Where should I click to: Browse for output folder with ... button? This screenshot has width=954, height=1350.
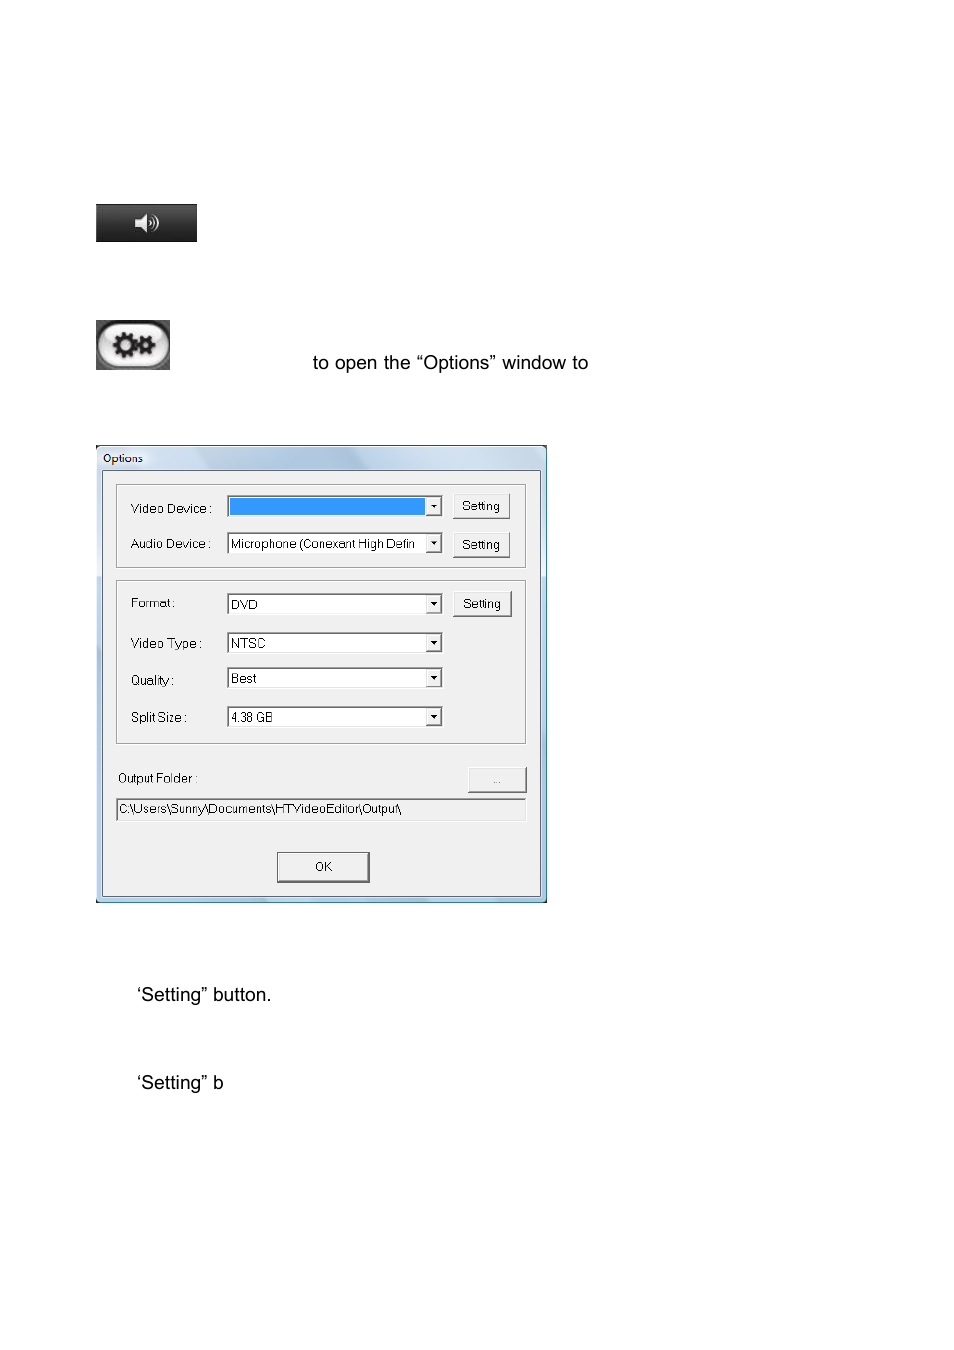click(497, 780)
